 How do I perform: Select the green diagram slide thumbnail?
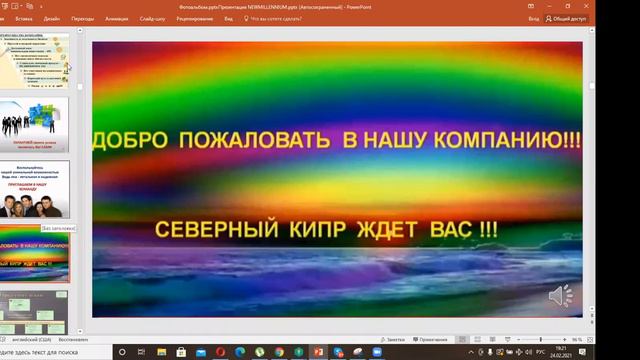(x=34, y=312)
